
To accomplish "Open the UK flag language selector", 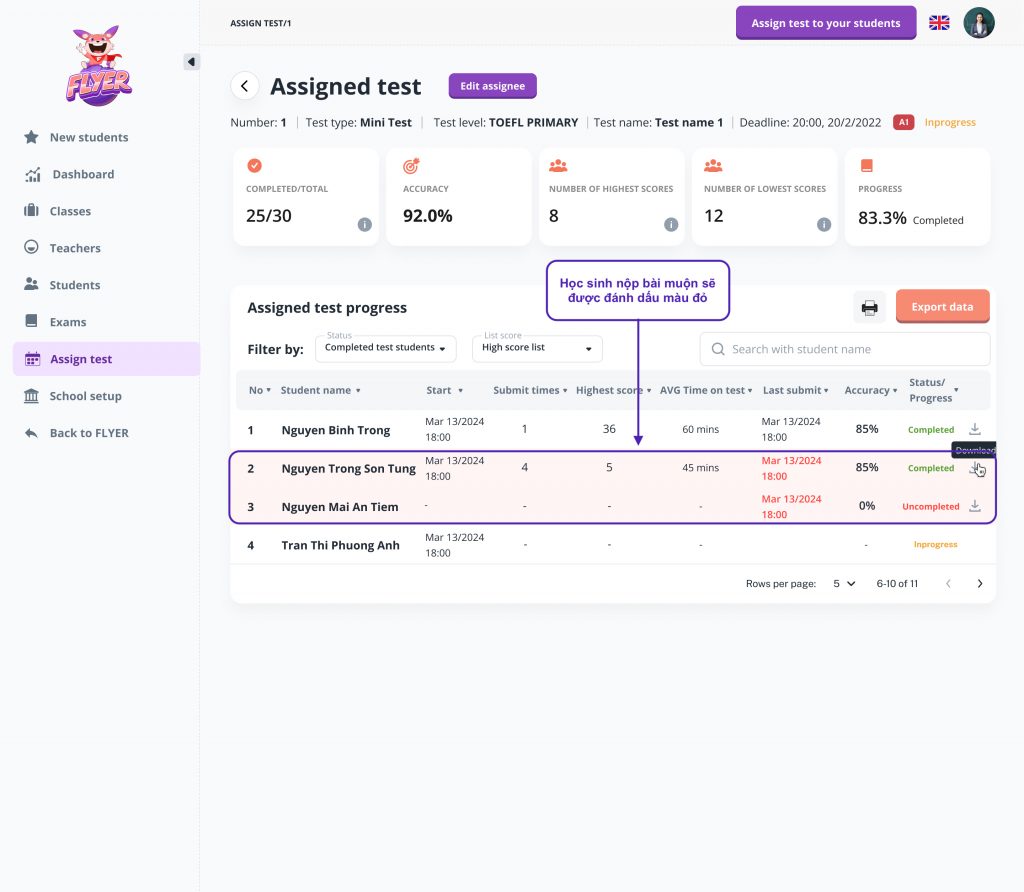I will (939, 23).
